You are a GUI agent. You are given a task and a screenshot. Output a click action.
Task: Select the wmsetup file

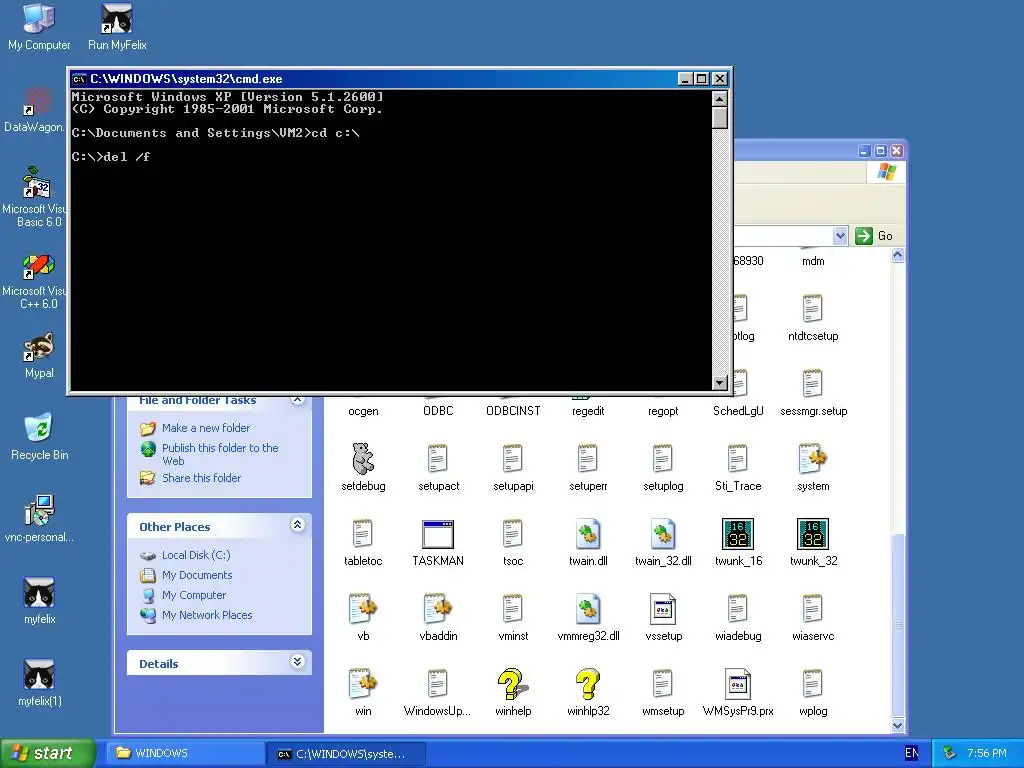click(663, 692)
